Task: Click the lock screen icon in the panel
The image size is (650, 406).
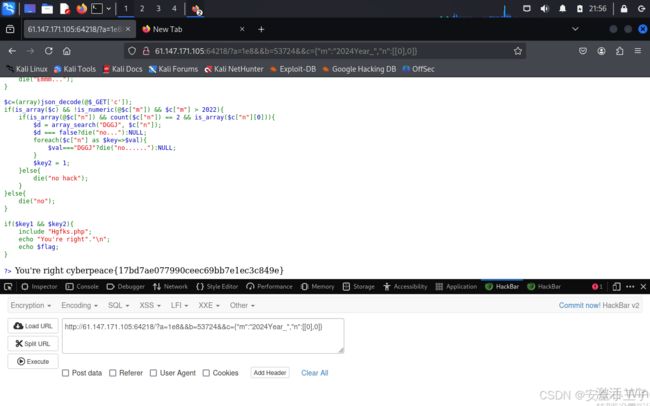Action: [624, 9]
